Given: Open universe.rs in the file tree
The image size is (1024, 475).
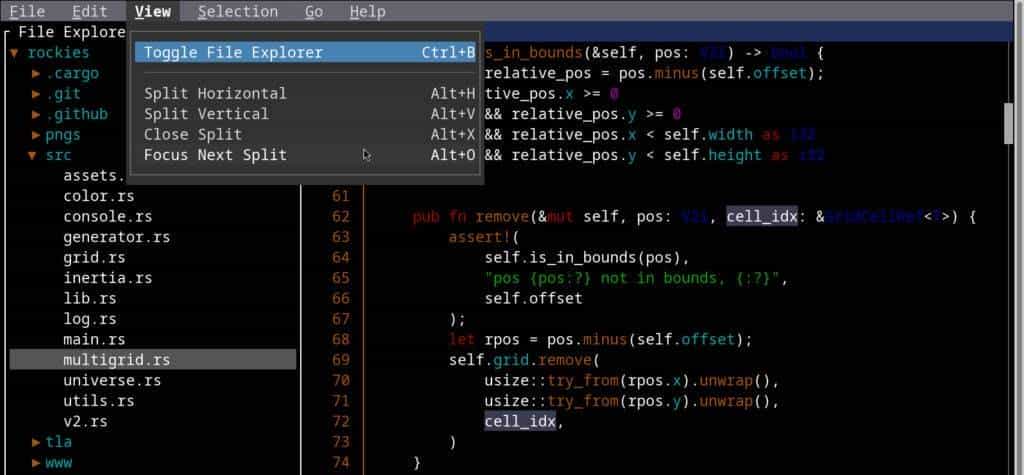Looking at the screenshot, I should pos(112,380).
